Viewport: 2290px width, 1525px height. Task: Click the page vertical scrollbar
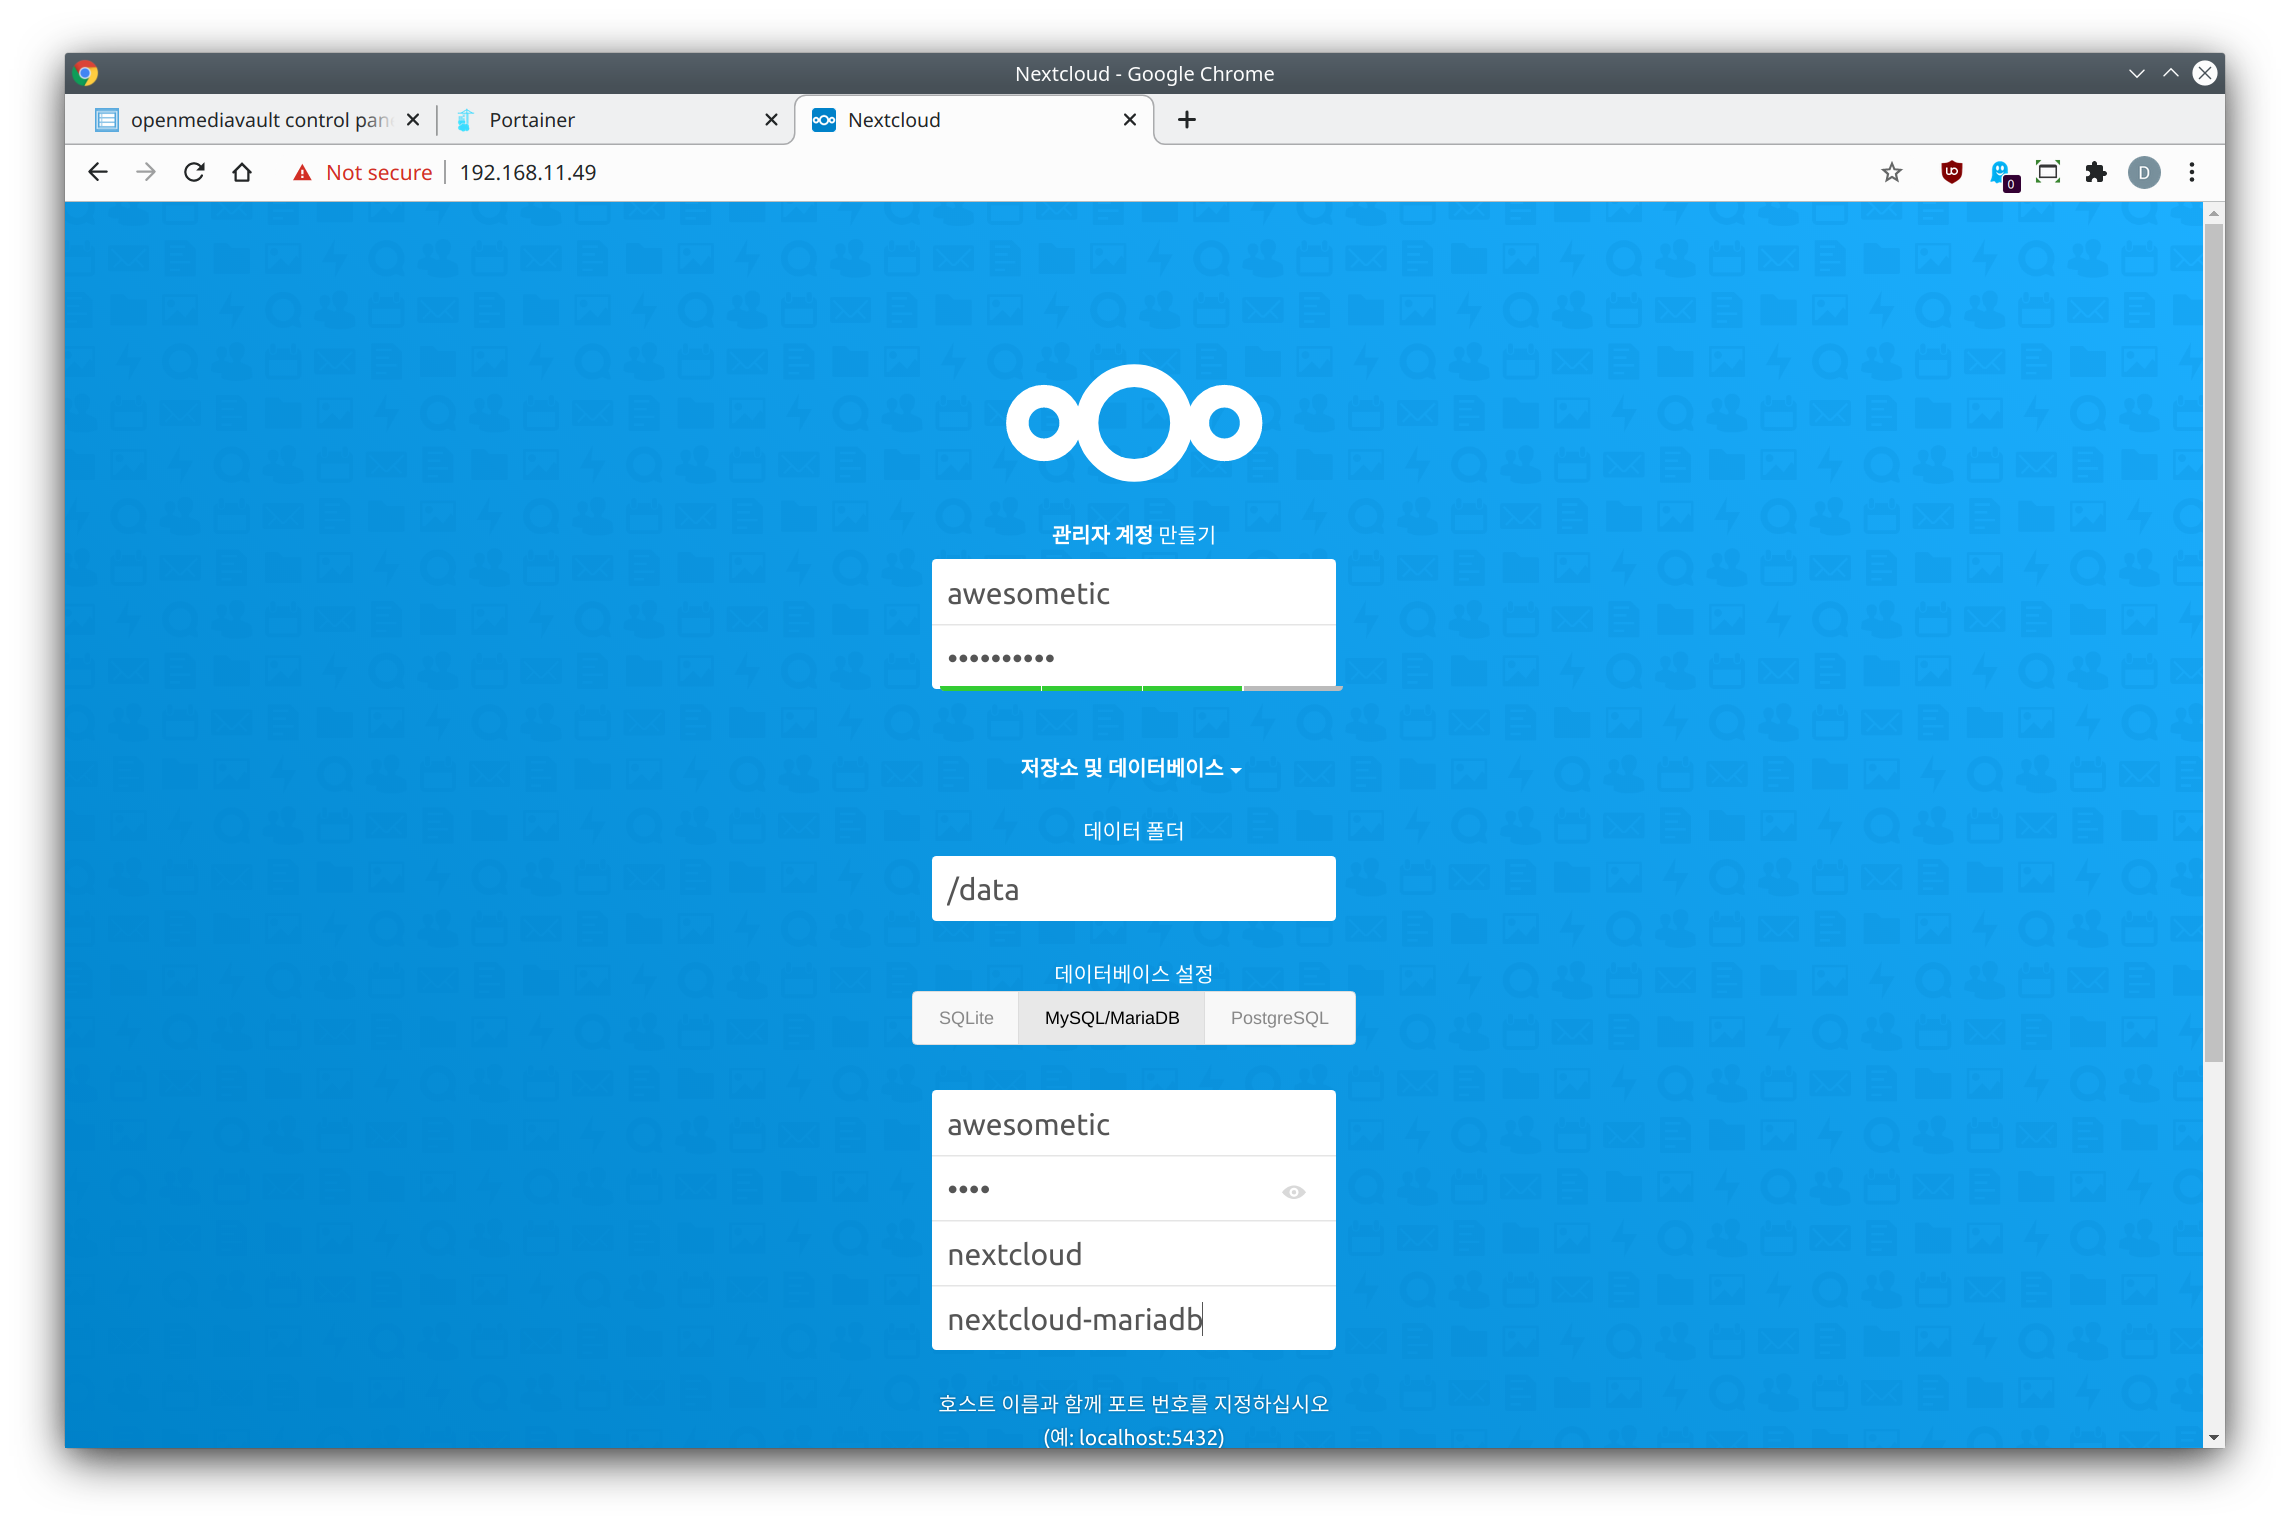pos(2213,640)
